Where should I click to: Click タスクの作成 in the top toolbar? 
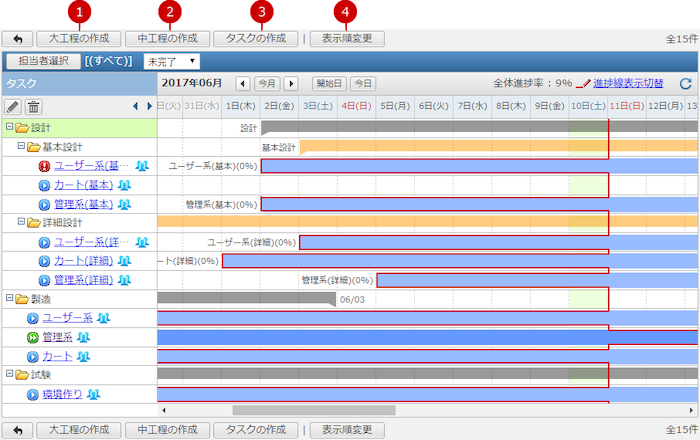point(255,38)
